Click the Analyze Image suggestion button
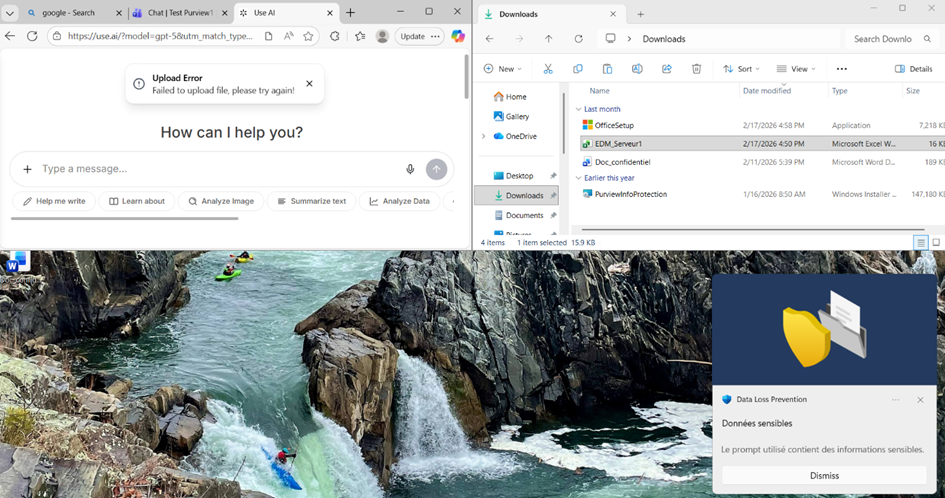Viewport: 945px width, 498px height. point(220,201)
